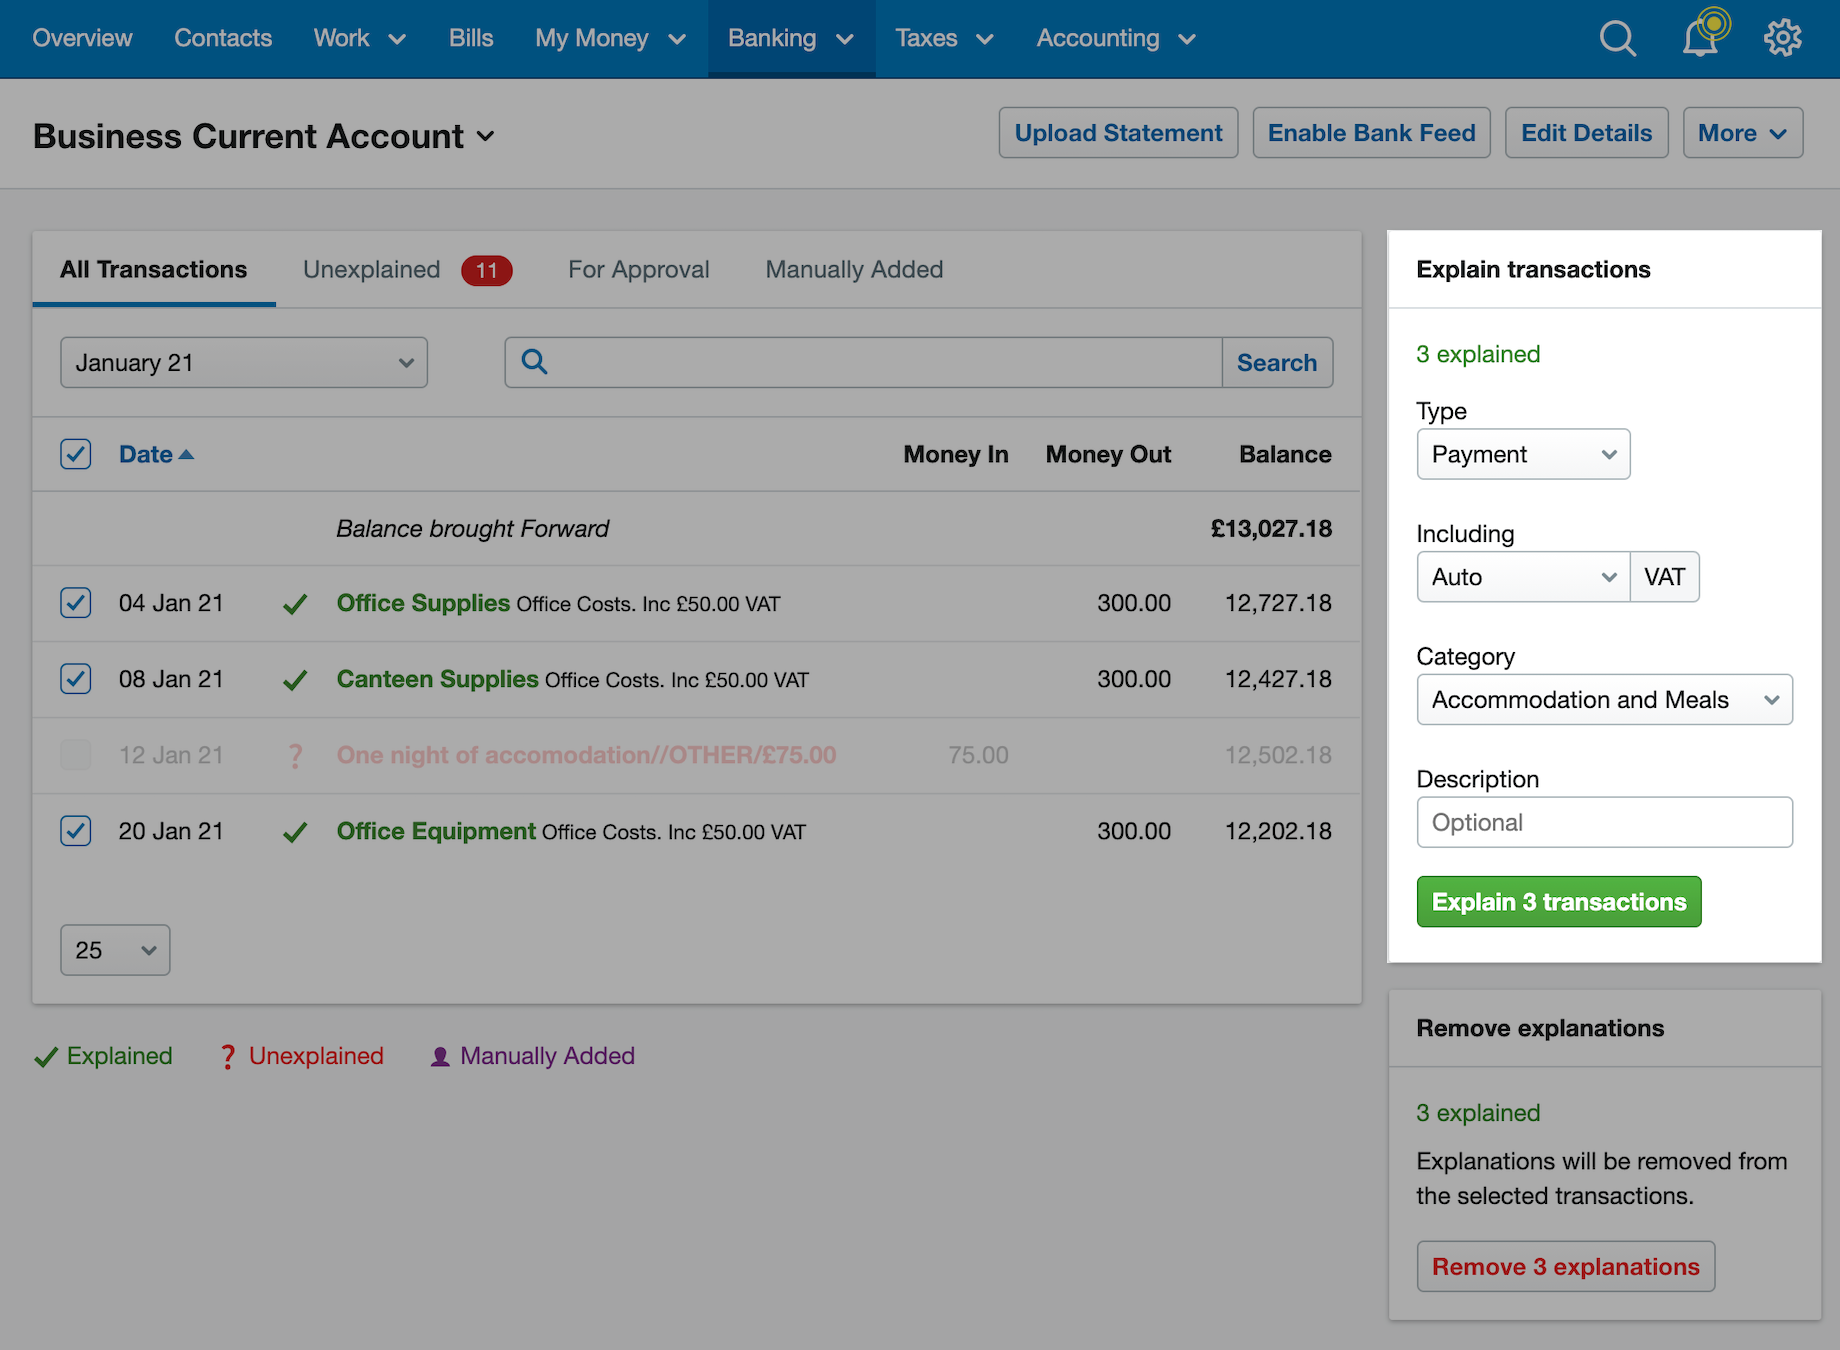The width and height of the screenshot is (1840, 1350).
Task: Sort by the Date column header
Action: 146,454
